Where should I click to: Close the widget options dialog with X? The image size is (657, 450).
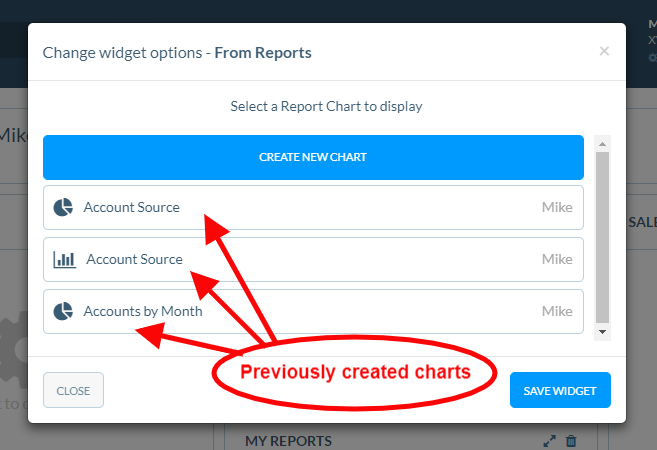604,51
